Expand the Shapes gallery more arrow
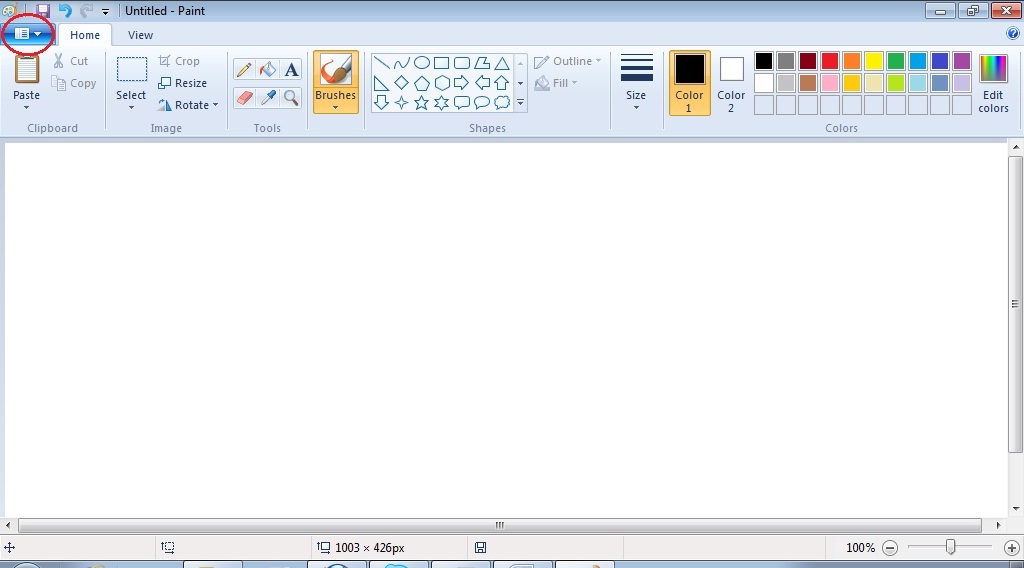The height and width of the screenshot is (568, 1024). [x=520, y=103]
